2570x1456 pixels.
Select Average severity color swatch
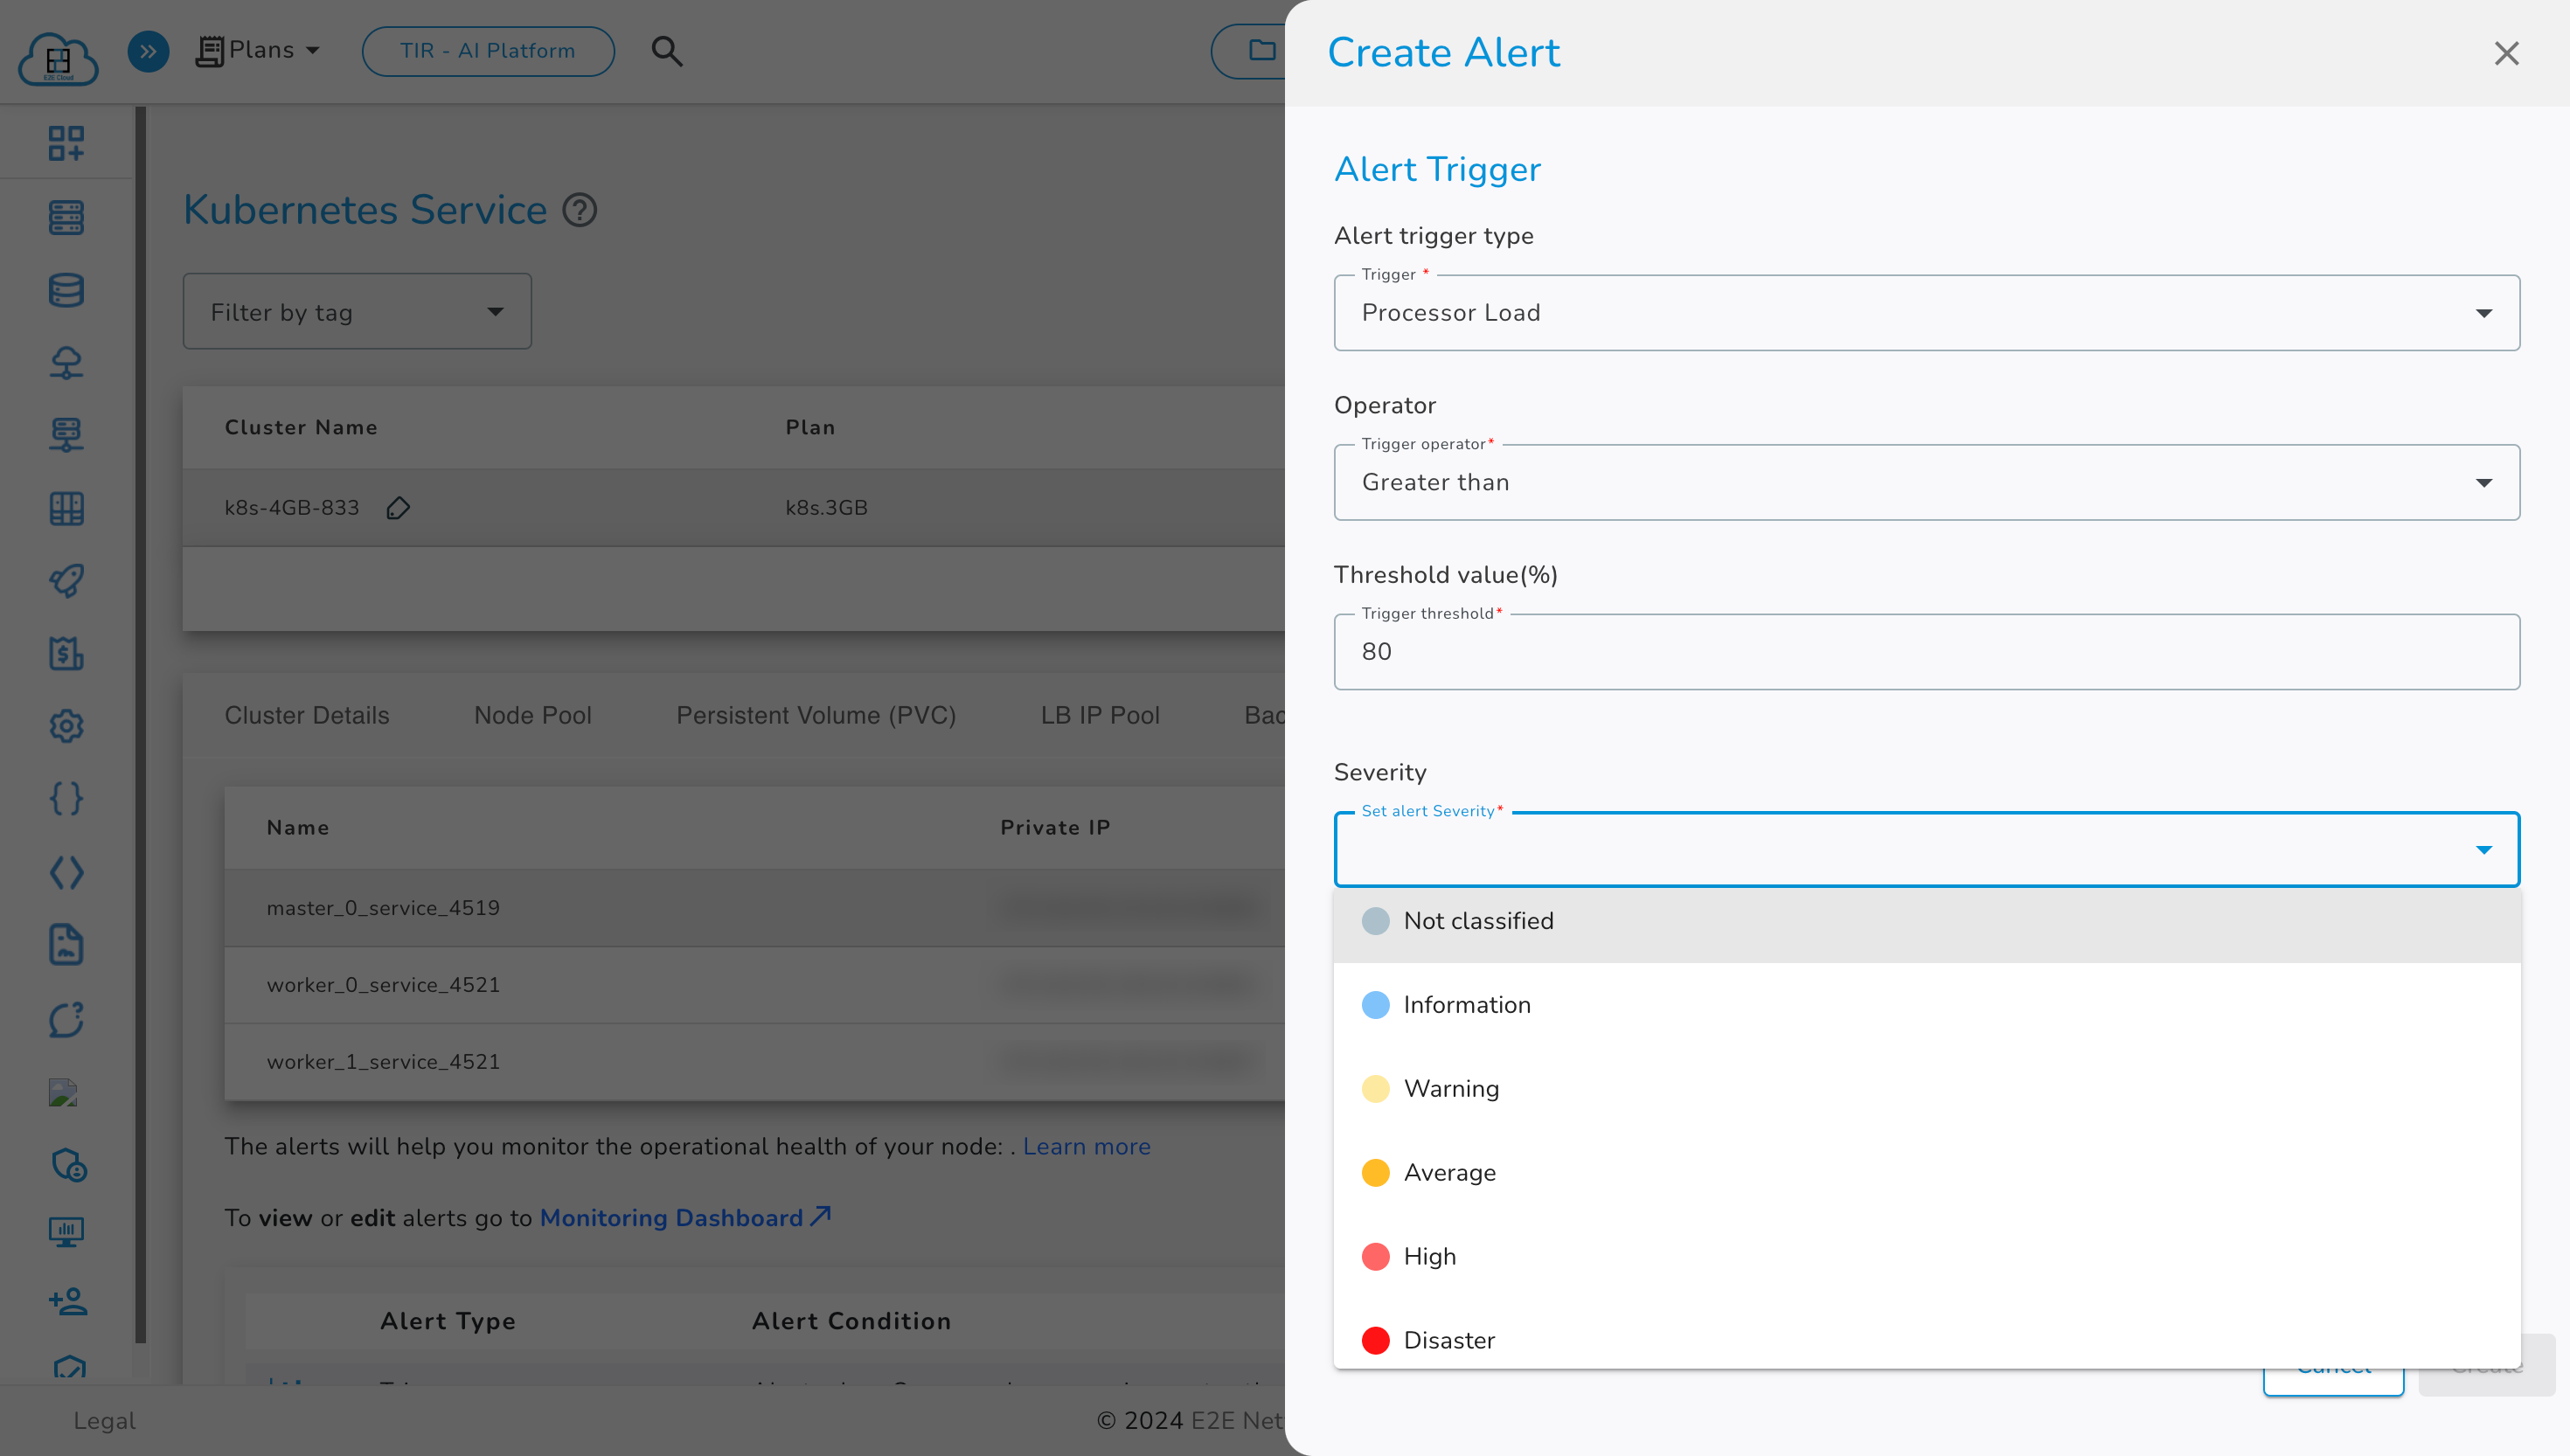tap(1375, 1172)
